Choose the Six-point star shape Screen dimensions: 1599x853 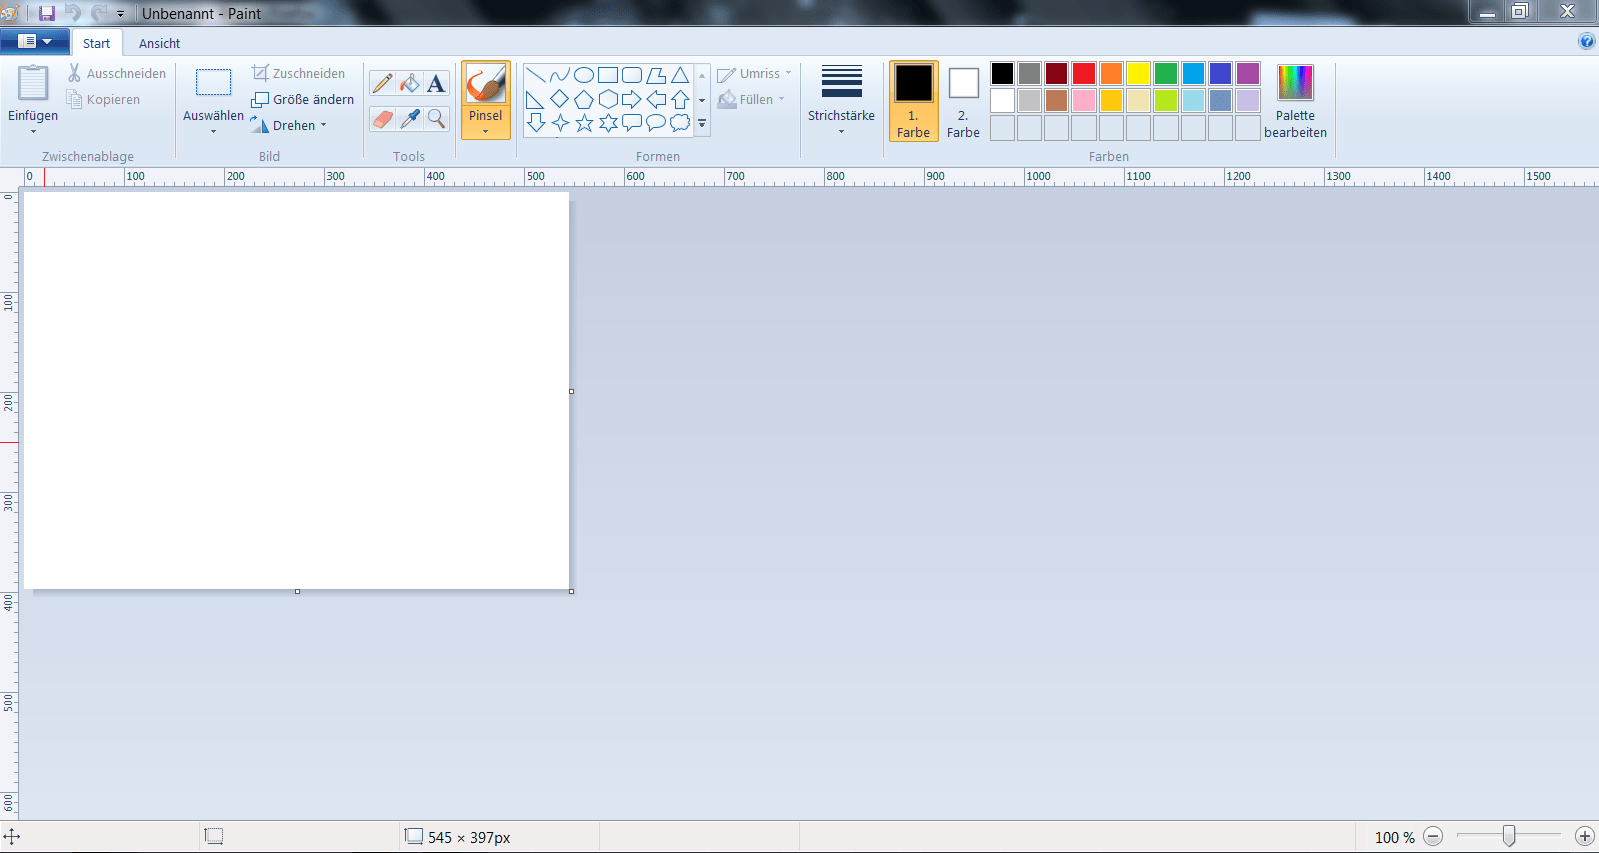click(608, 123)
